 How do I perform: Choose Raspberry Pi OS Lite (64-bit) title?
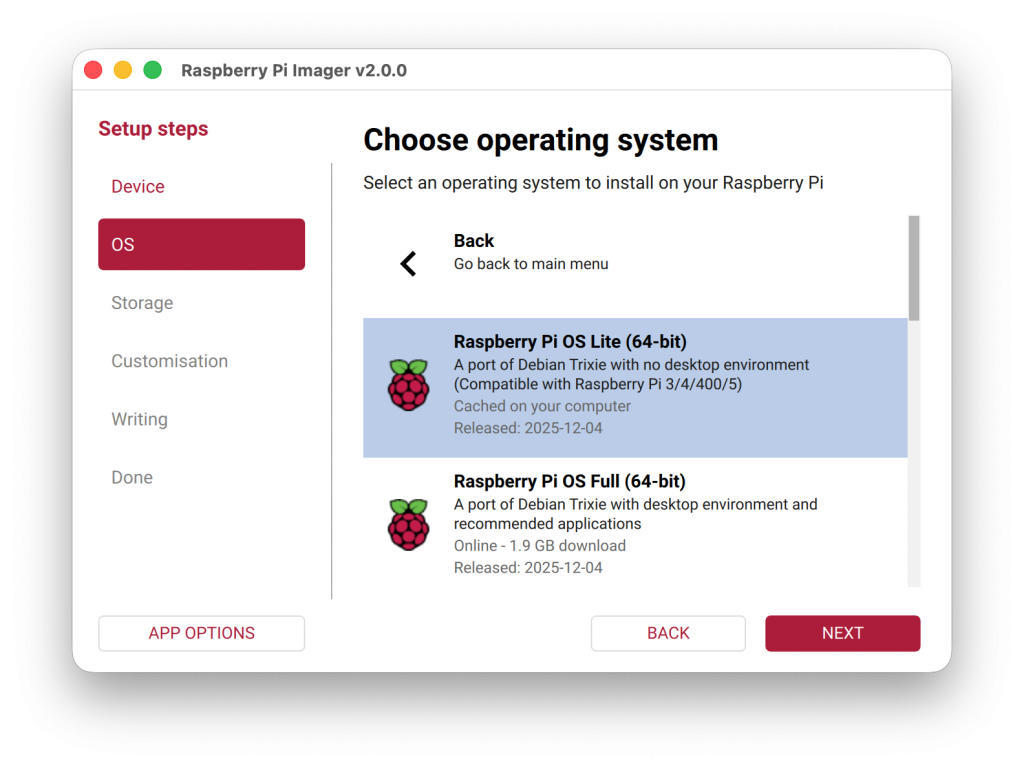[570, 342]
